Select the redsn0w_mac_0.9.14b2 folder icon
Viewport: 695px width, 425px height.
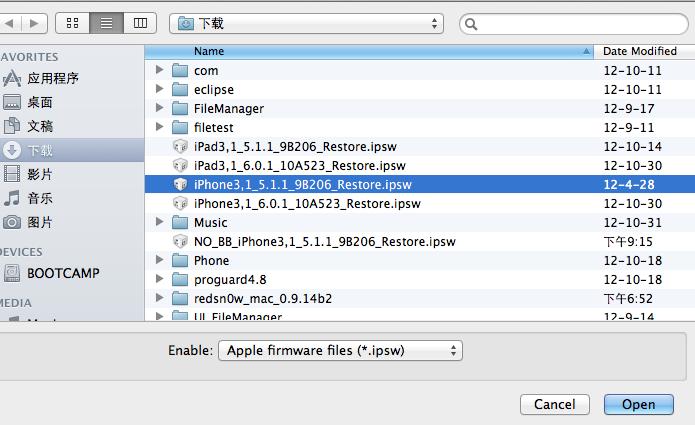pyautogui.click(x=180, y=299)
